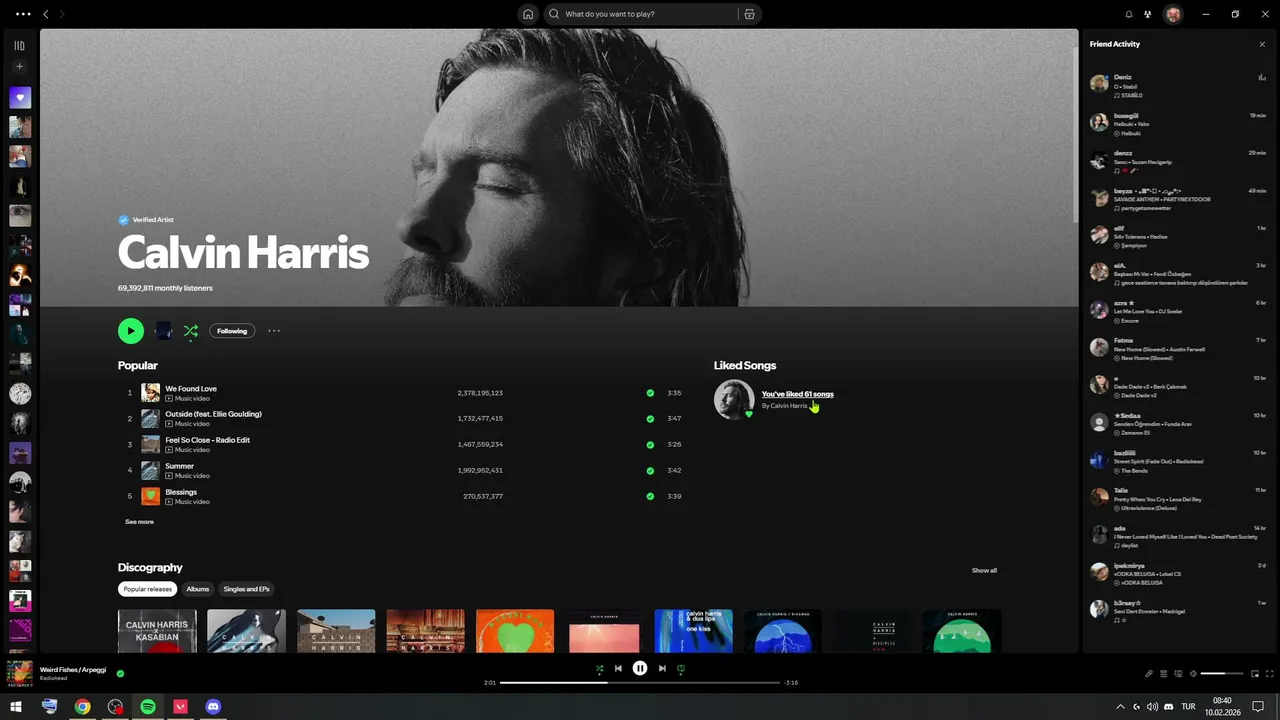1280x720 pixels.
Task: Click 'Show all' discography link
Action: (984, 570)
